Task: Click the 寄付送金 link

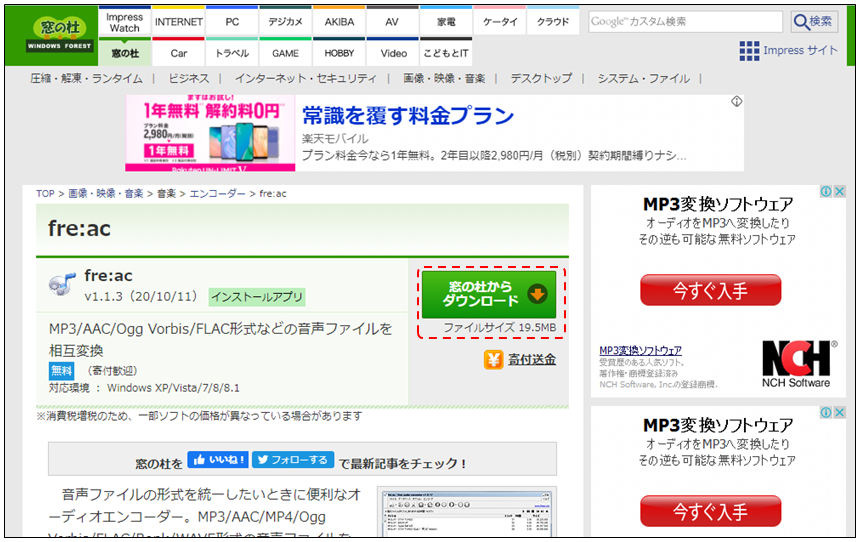Action: 531,360
